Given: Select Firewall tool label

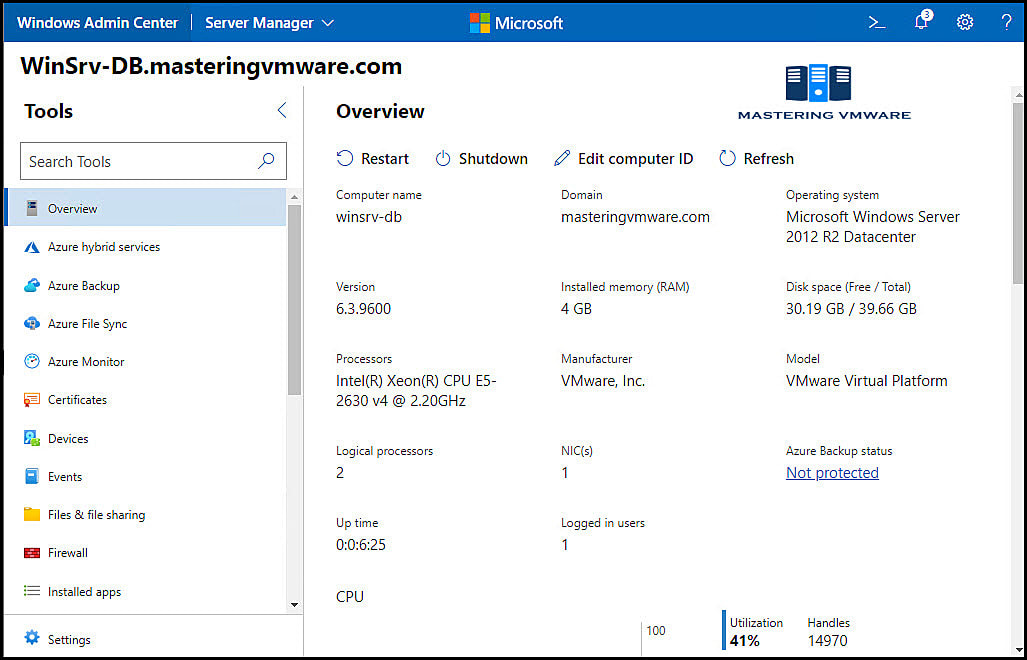Looking at the screenshot, I should click(67, 553).
